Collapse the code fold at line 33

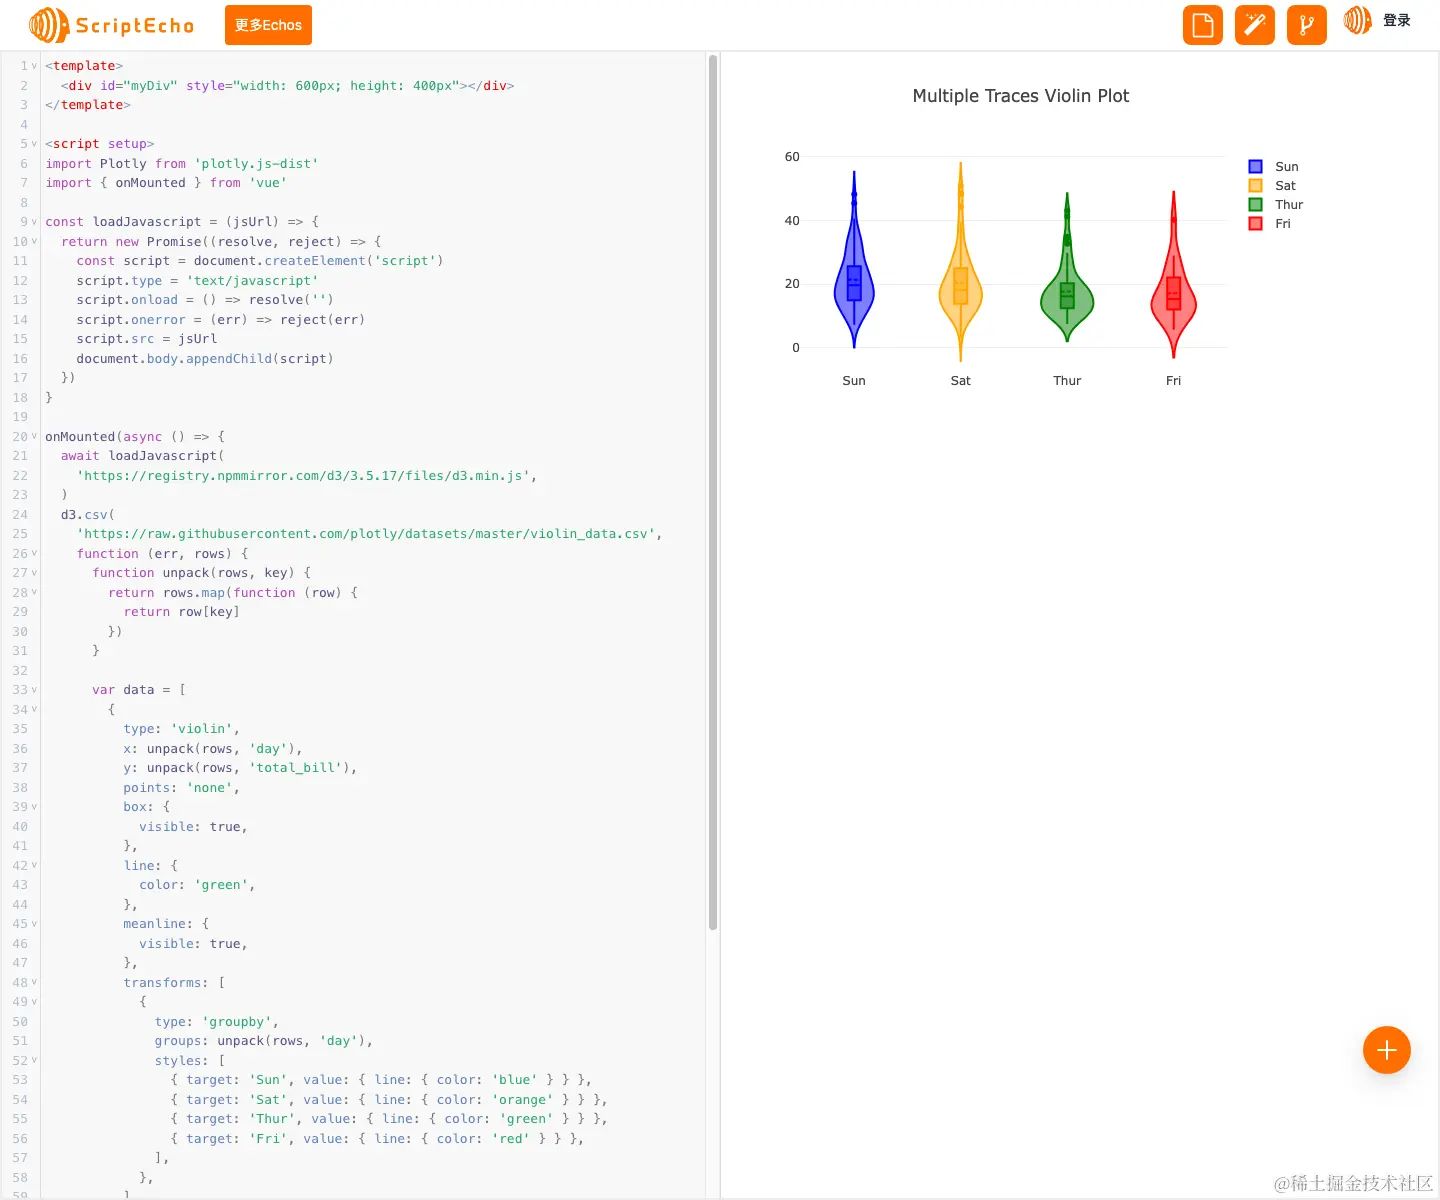pos(34,690)
